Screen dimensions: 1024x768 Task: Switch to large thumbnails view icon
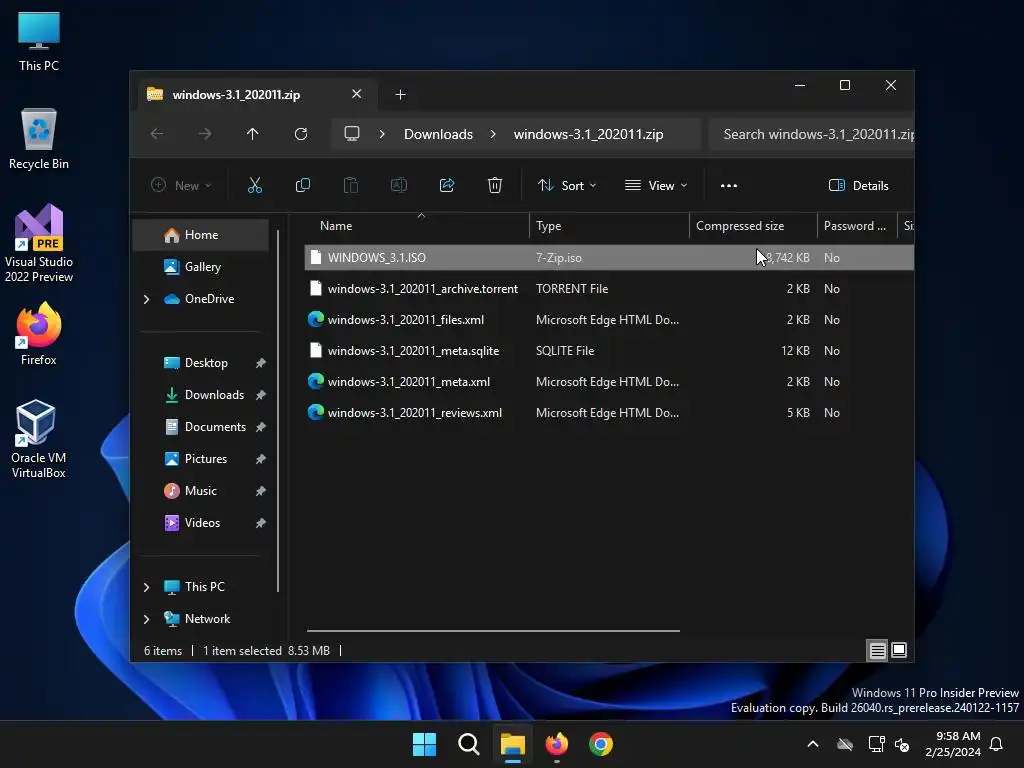coord(899,650)
